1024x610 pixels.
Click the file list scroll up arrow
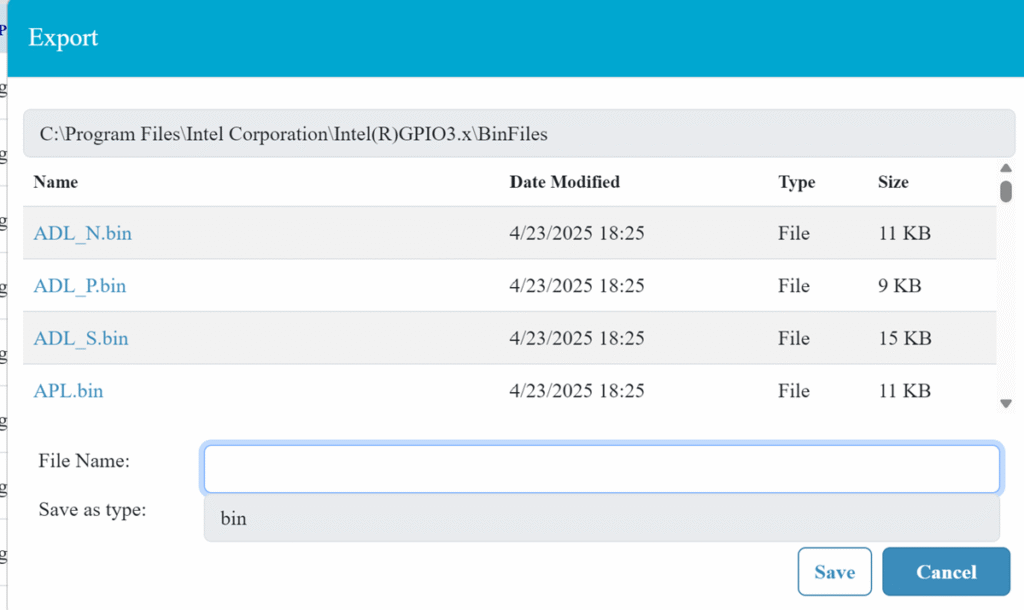click(1006, 169)
